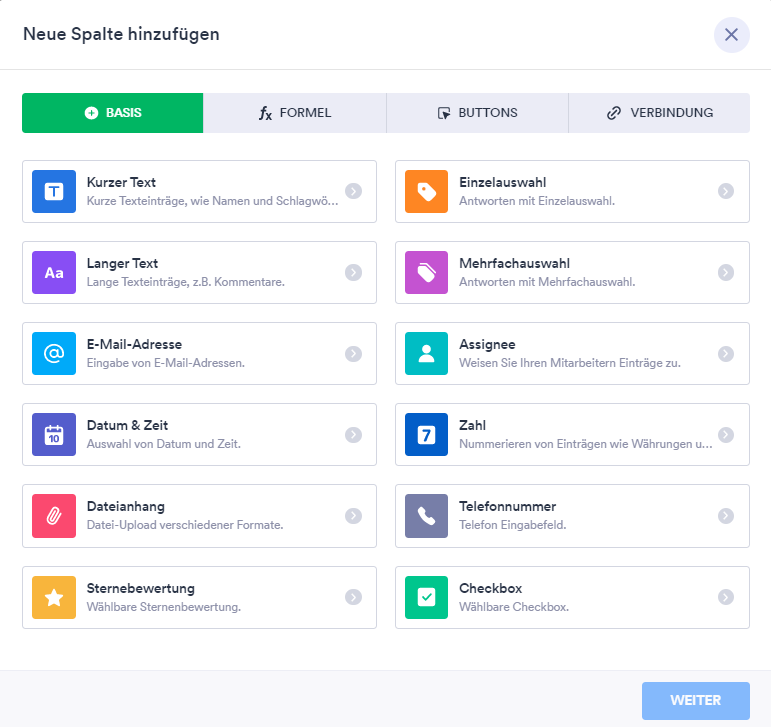Pick the Dateianhang title
Screen dimensions: 771x727
(x=125, y=507)
